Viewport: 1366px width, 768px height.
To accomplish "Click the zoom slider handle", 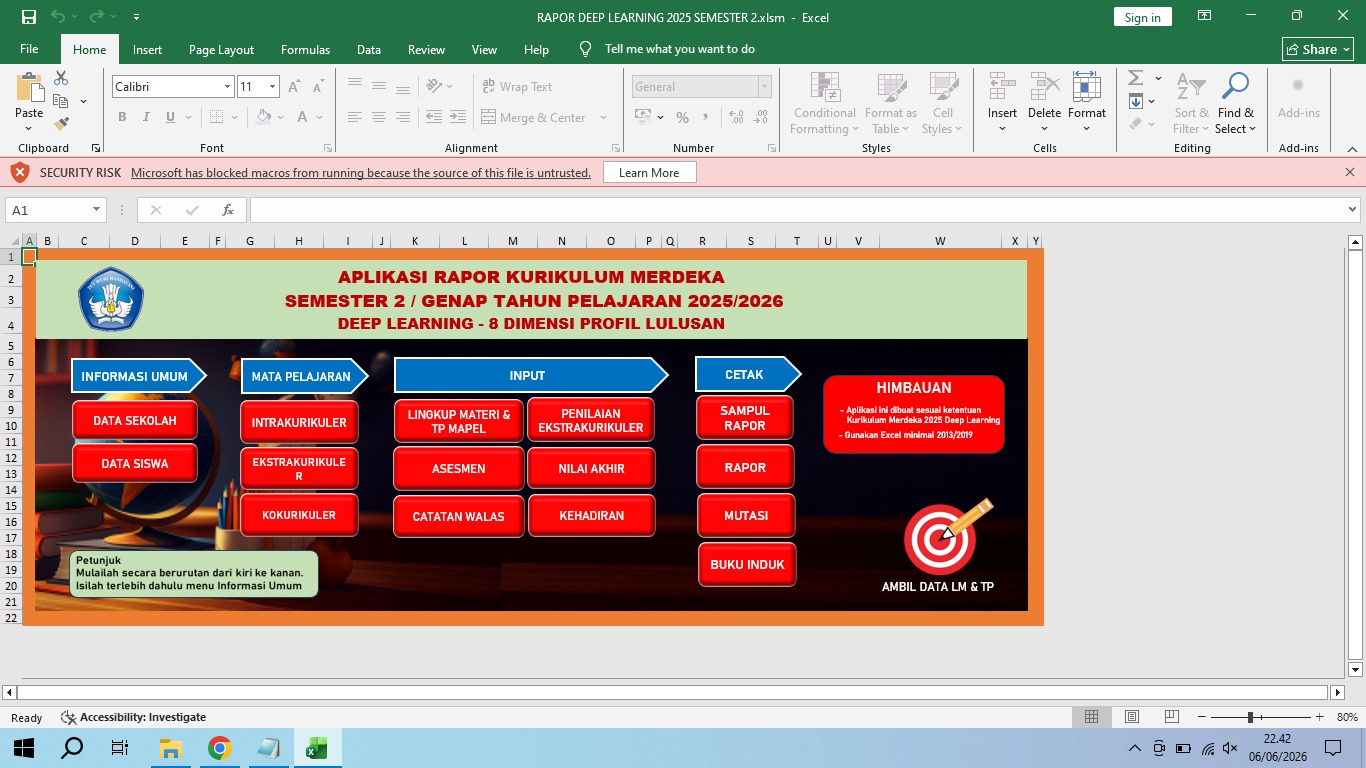I will [x=1250, y=717].
